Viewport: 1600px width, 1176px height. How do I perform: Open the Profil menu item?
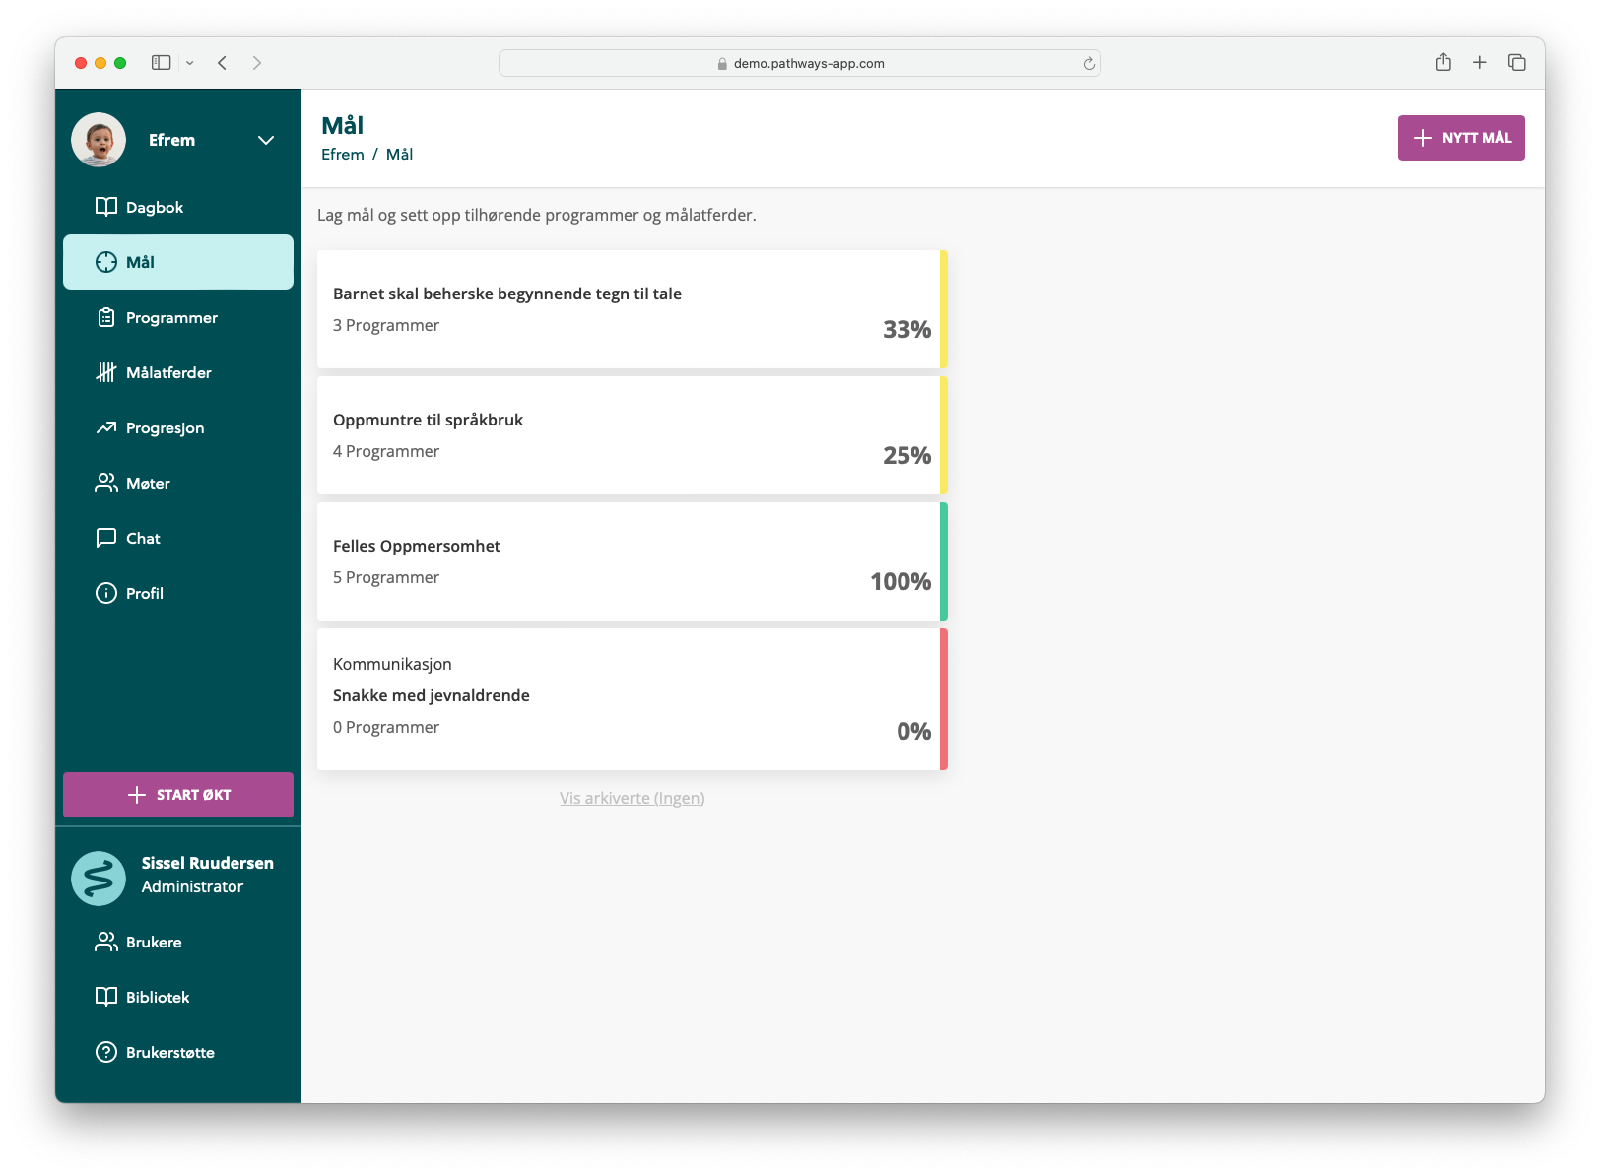pyautogui.click(x=178, y=593)
